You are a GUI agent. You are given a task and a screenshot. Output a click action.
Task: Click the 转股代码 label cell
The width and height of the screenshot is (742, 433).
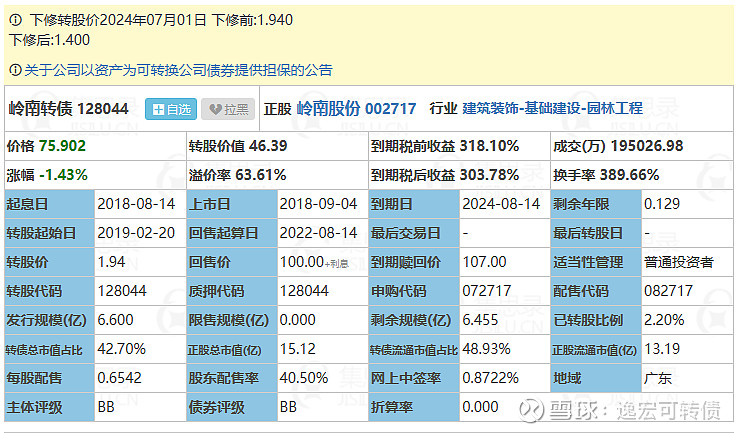pyautogui.click(x=50, y=291)
